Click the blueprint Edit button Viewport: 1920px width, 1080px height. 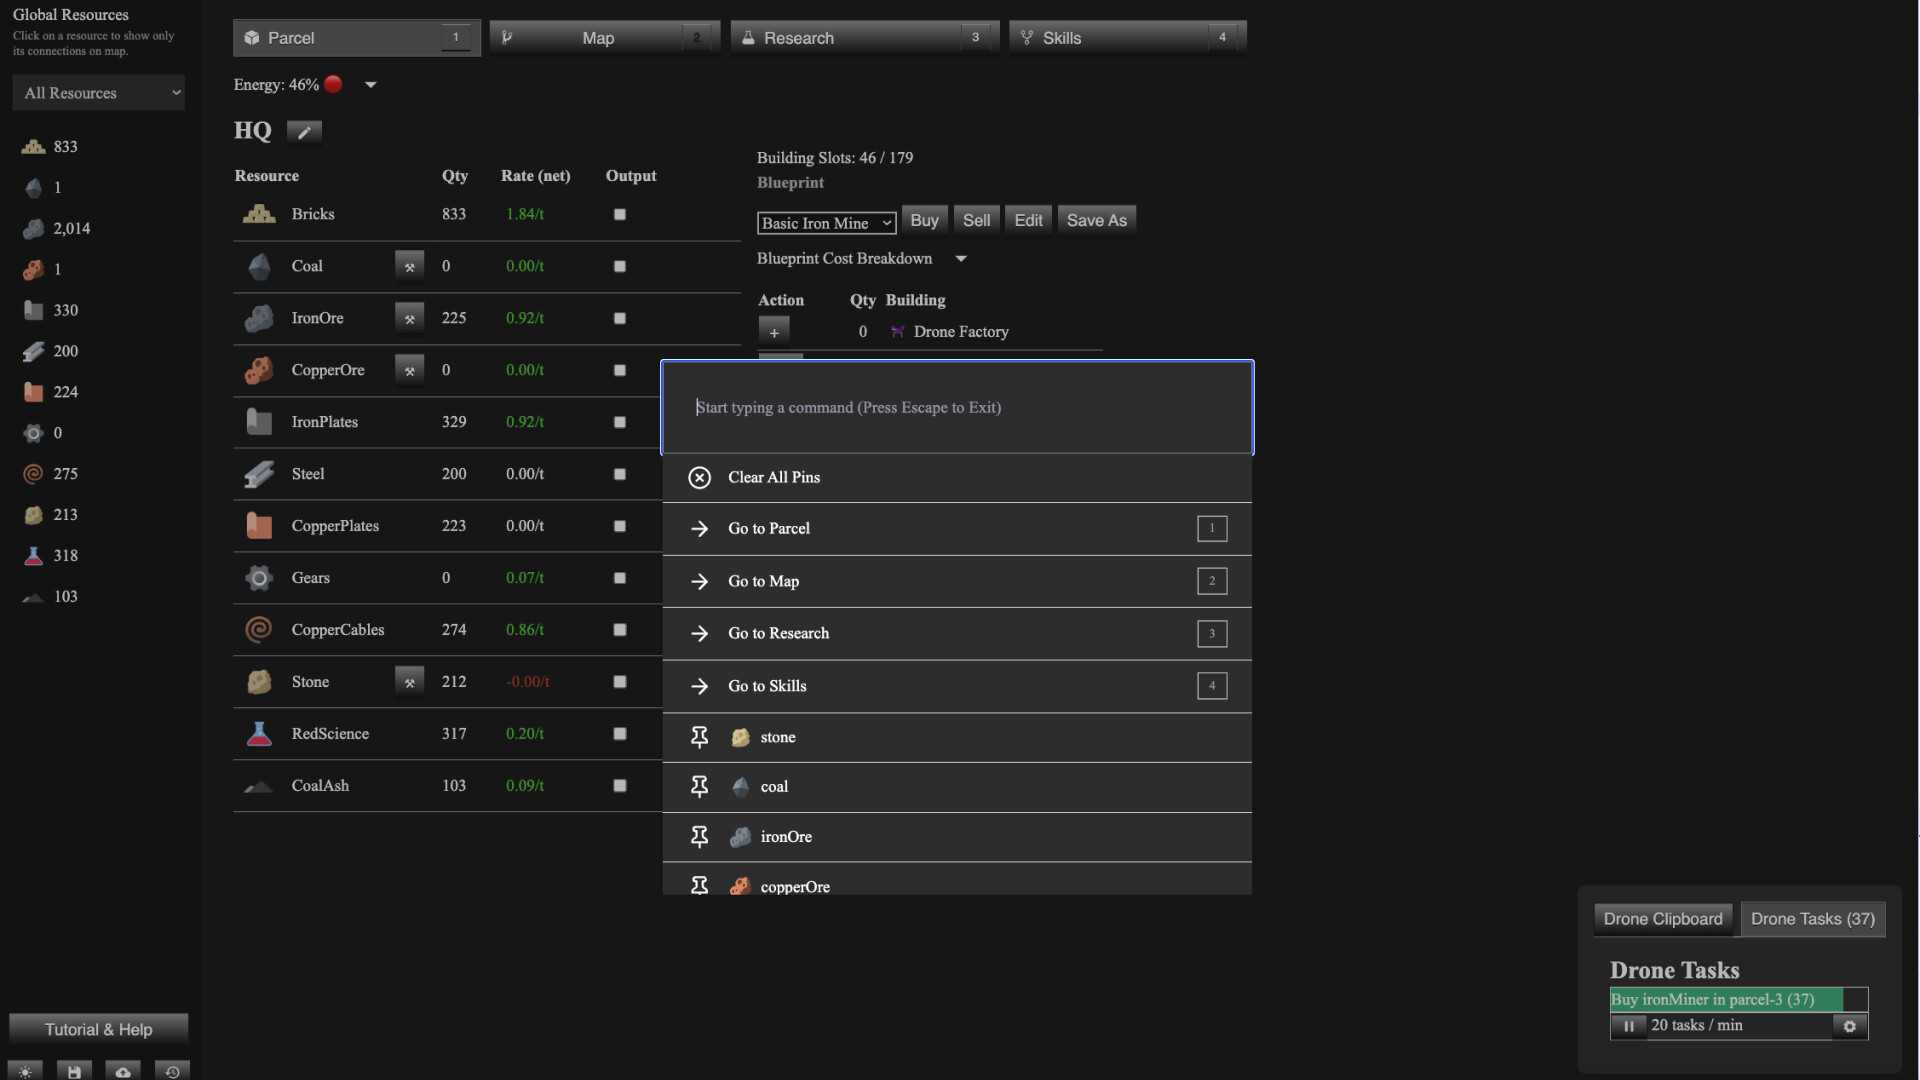[1028, 220]
